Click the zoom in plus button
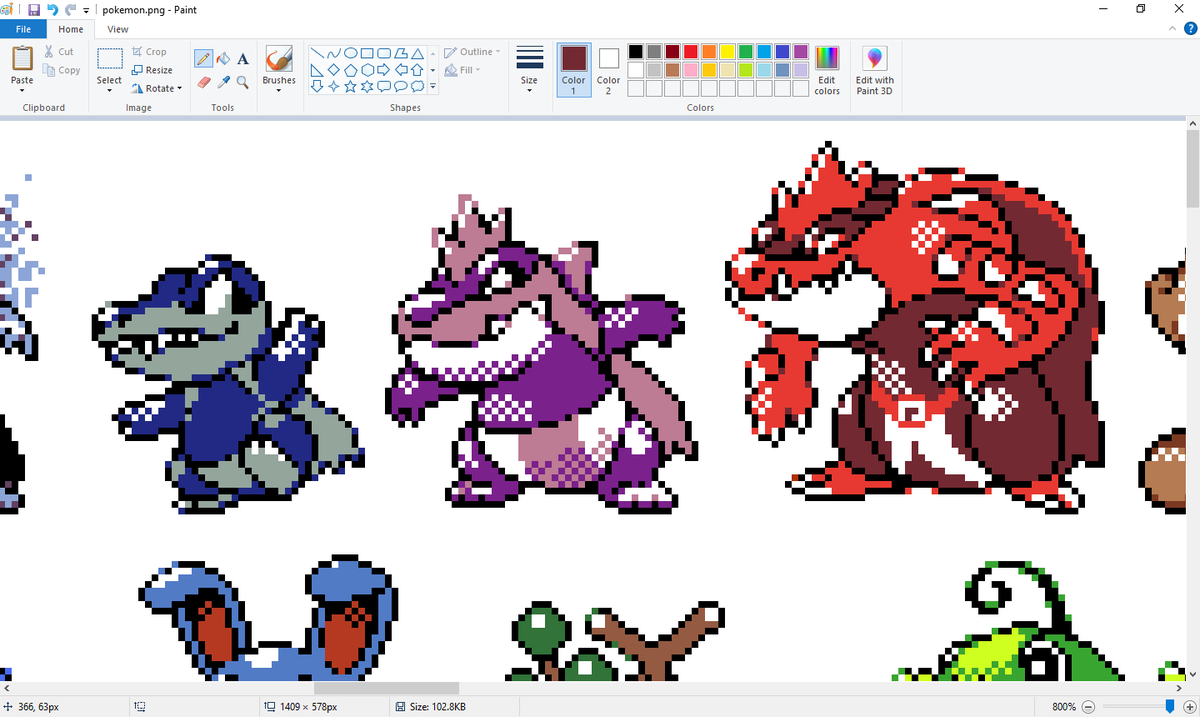This screenshot has height=717, width=1200. (x=1189, y=706)
